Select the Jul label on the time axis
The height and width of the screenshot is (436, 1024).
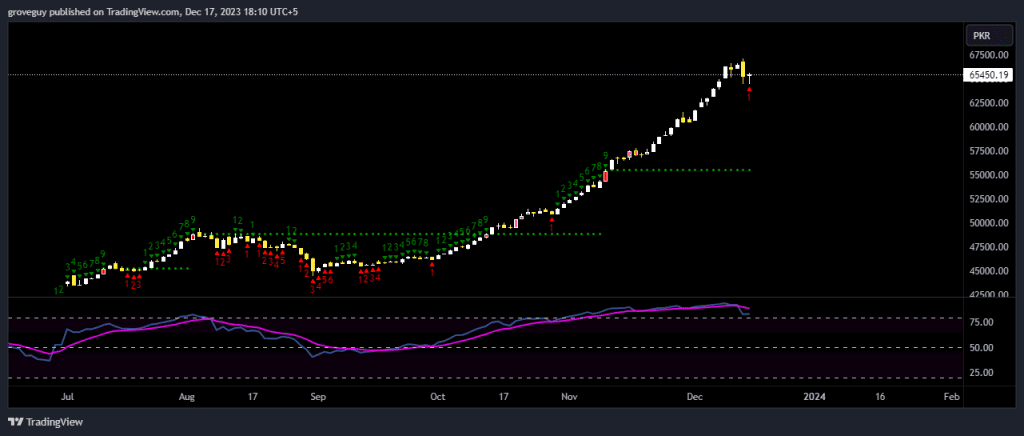tap(68, 397)
